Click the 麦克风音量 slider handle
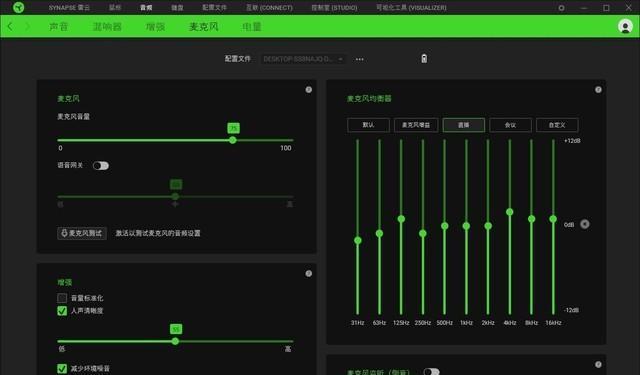 (233, 140)
